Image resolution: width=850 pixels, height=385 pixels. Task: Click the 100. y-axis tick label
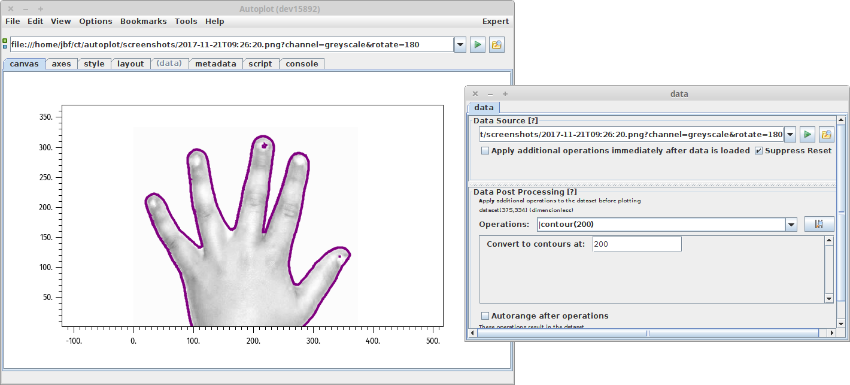[45, 267]
